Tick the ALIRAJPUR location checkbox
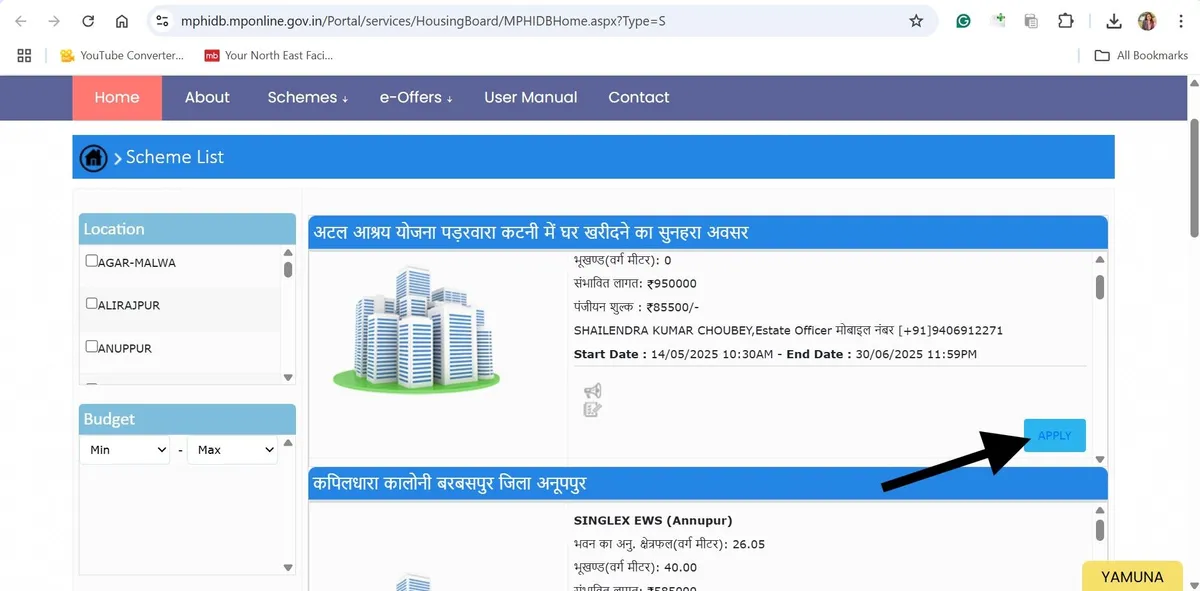Image resolution: width=1200 pixels, height=591 pixels. coord(92,304)
